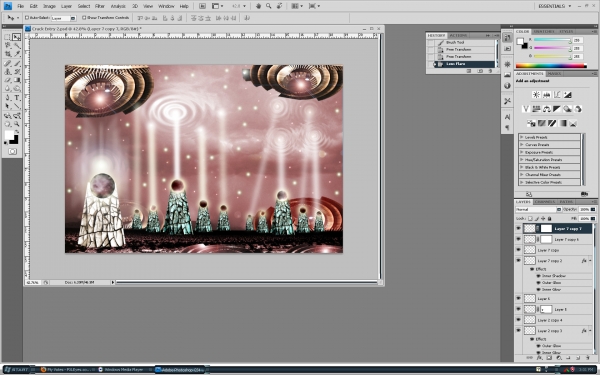Screen dimensions: 600x375
Task: Enable Show Transform Controls checkbox
Action: point(84,18)
